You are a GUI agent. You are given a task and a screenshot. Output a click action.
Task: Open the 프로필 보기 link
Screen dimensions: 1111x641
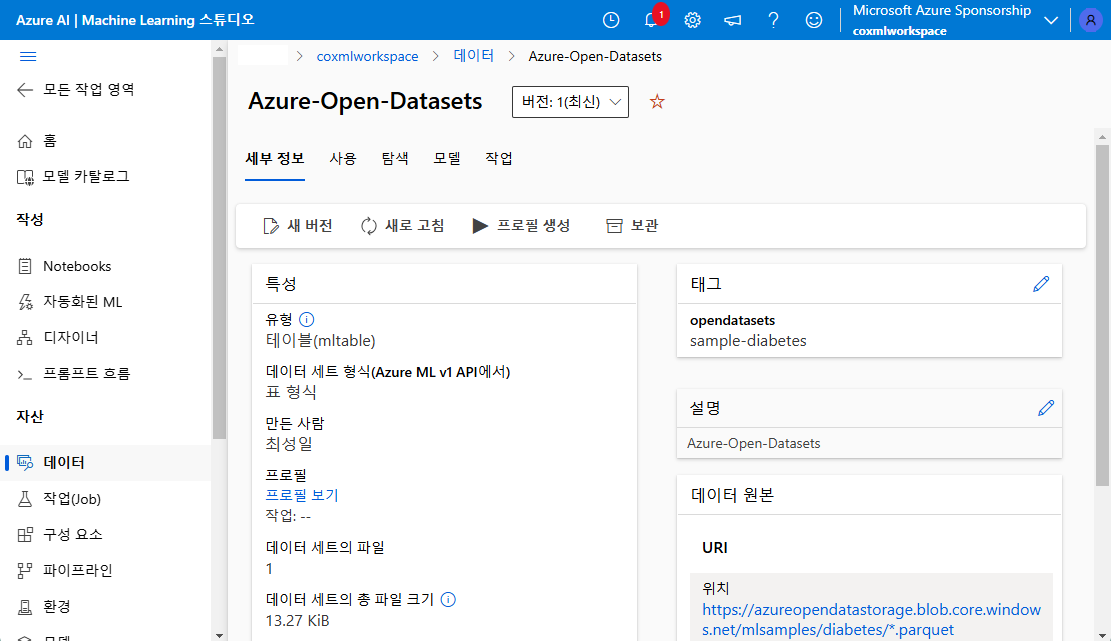click(302, 495)
